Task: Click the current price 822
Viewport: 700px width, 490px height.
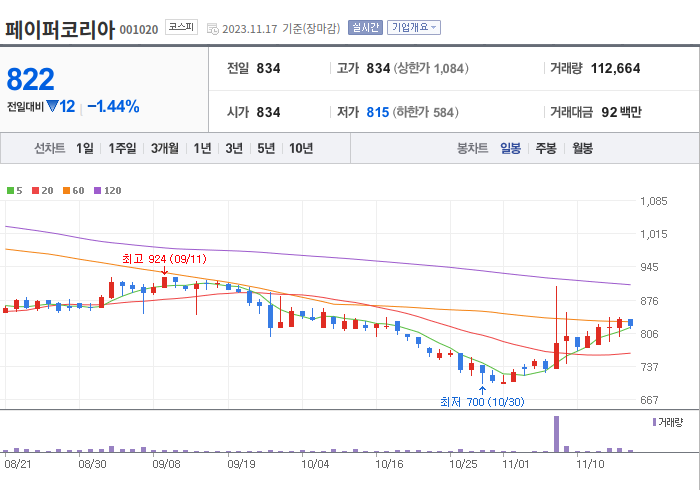Action: point(30,79)
